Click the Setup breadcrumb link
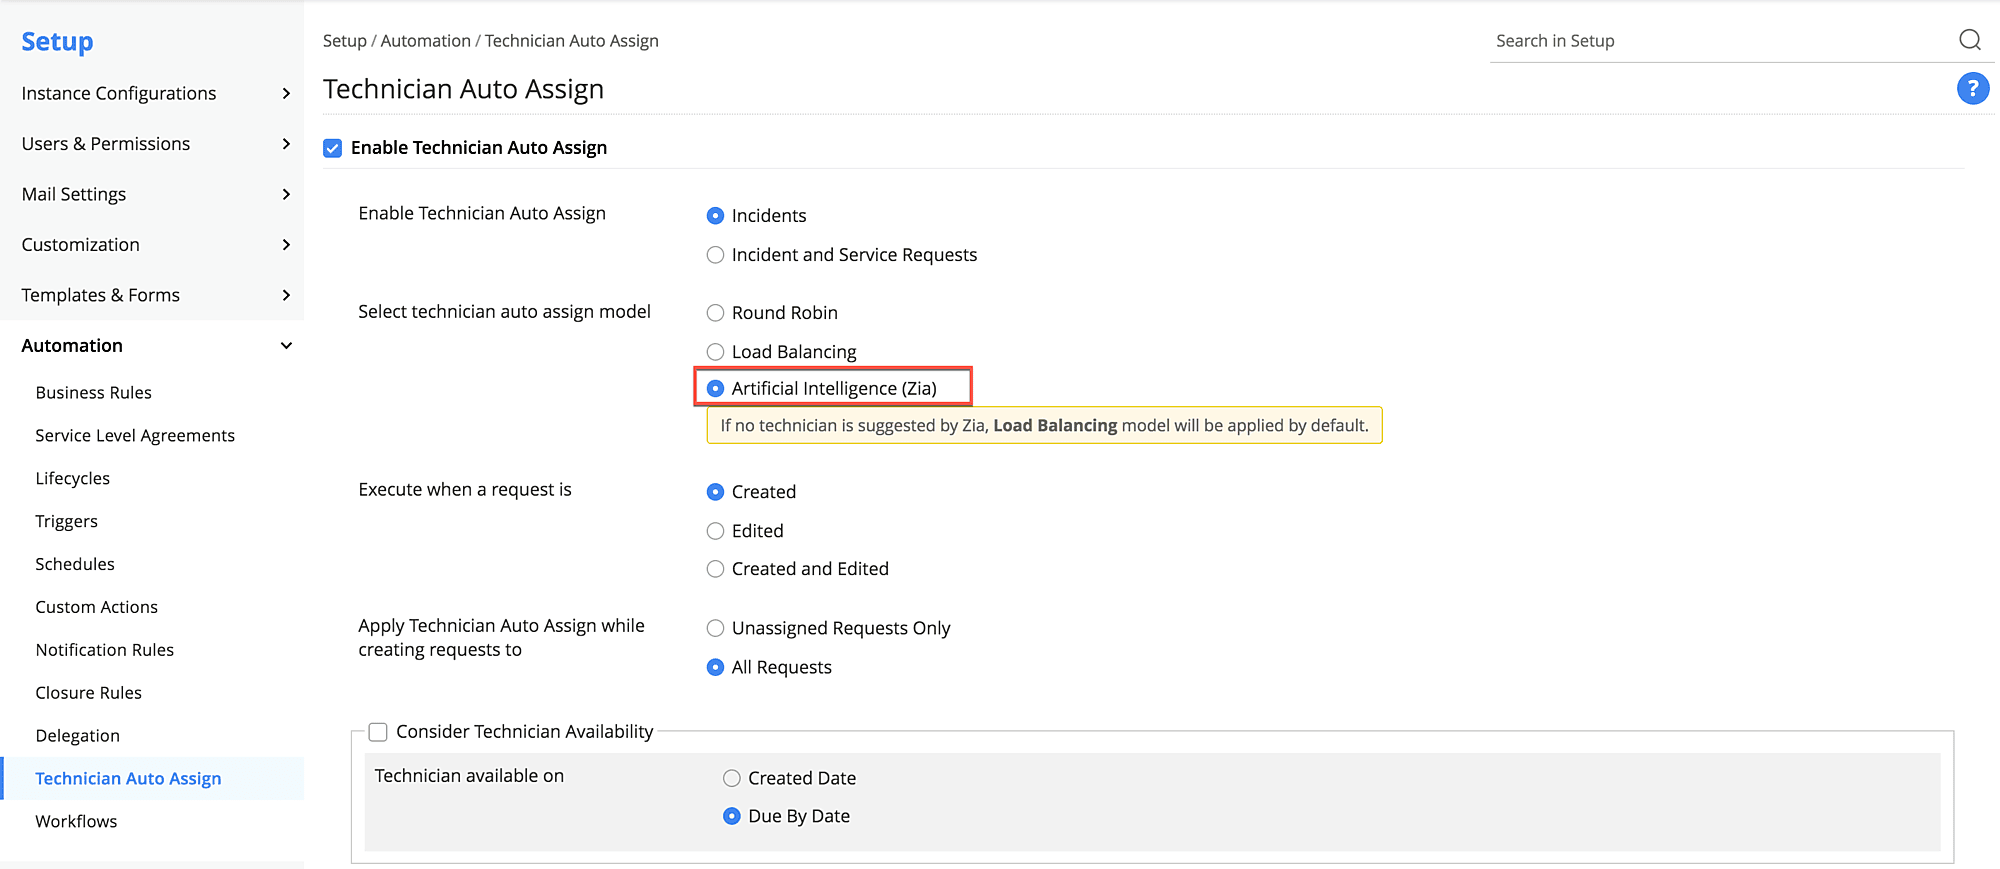Image resolution: width=2000 pixels, height=869 pixels. (x=345, y=41)
